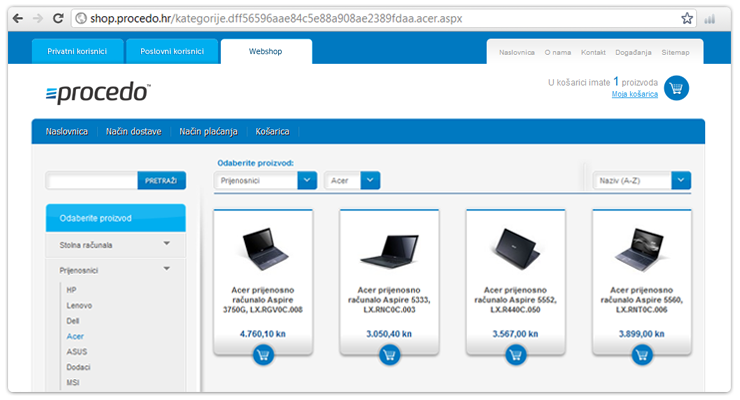
Task: Click product title Aspire 5552, LX.R440C.050
Action: (x=515, y=300)
